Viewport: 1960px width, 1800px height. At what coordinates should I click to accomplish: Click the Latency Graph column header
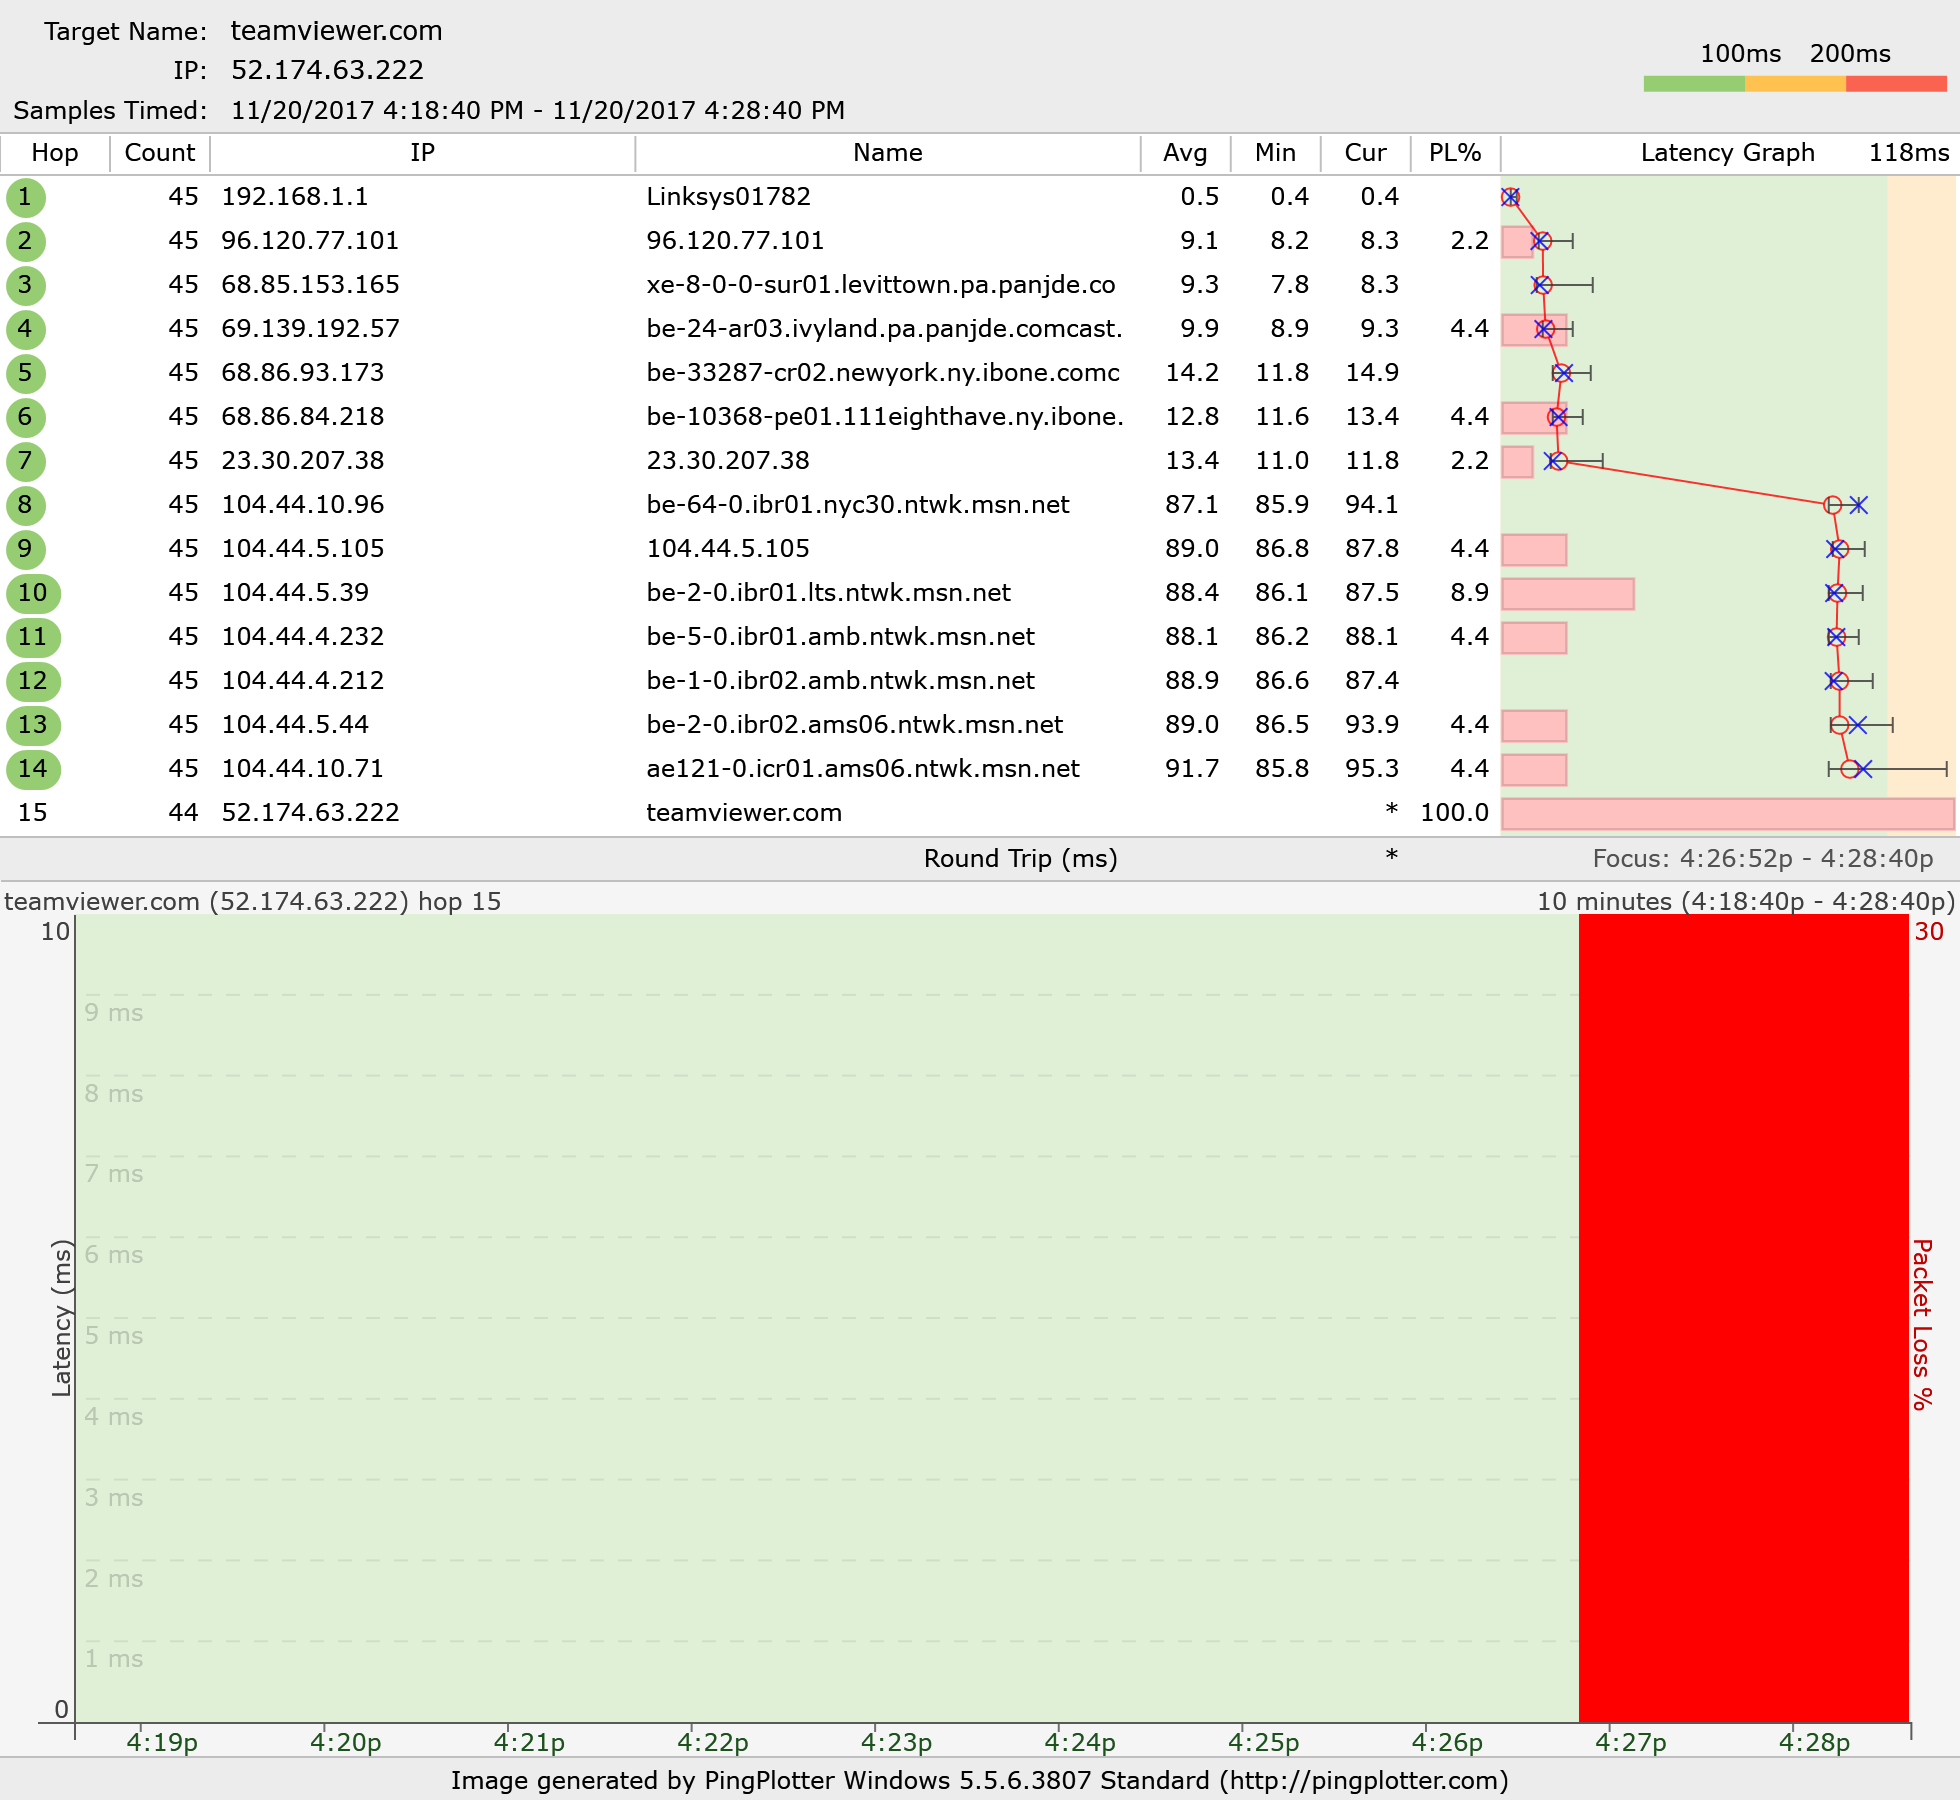click(1727, 153)
